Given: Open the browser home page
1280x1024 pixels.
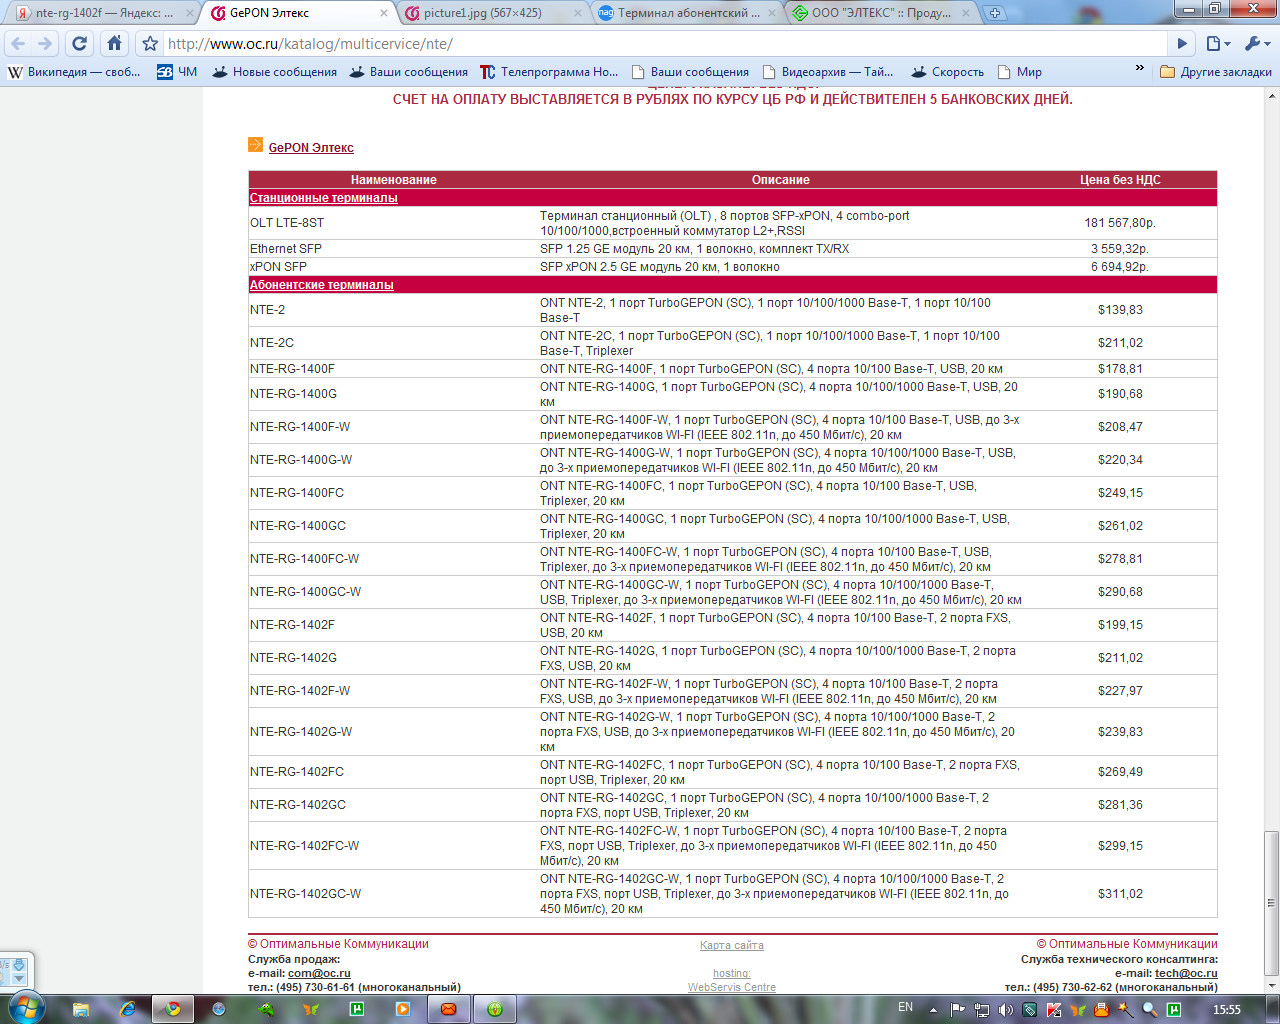Looking at the screenshot, I should [x=115, y=44].
